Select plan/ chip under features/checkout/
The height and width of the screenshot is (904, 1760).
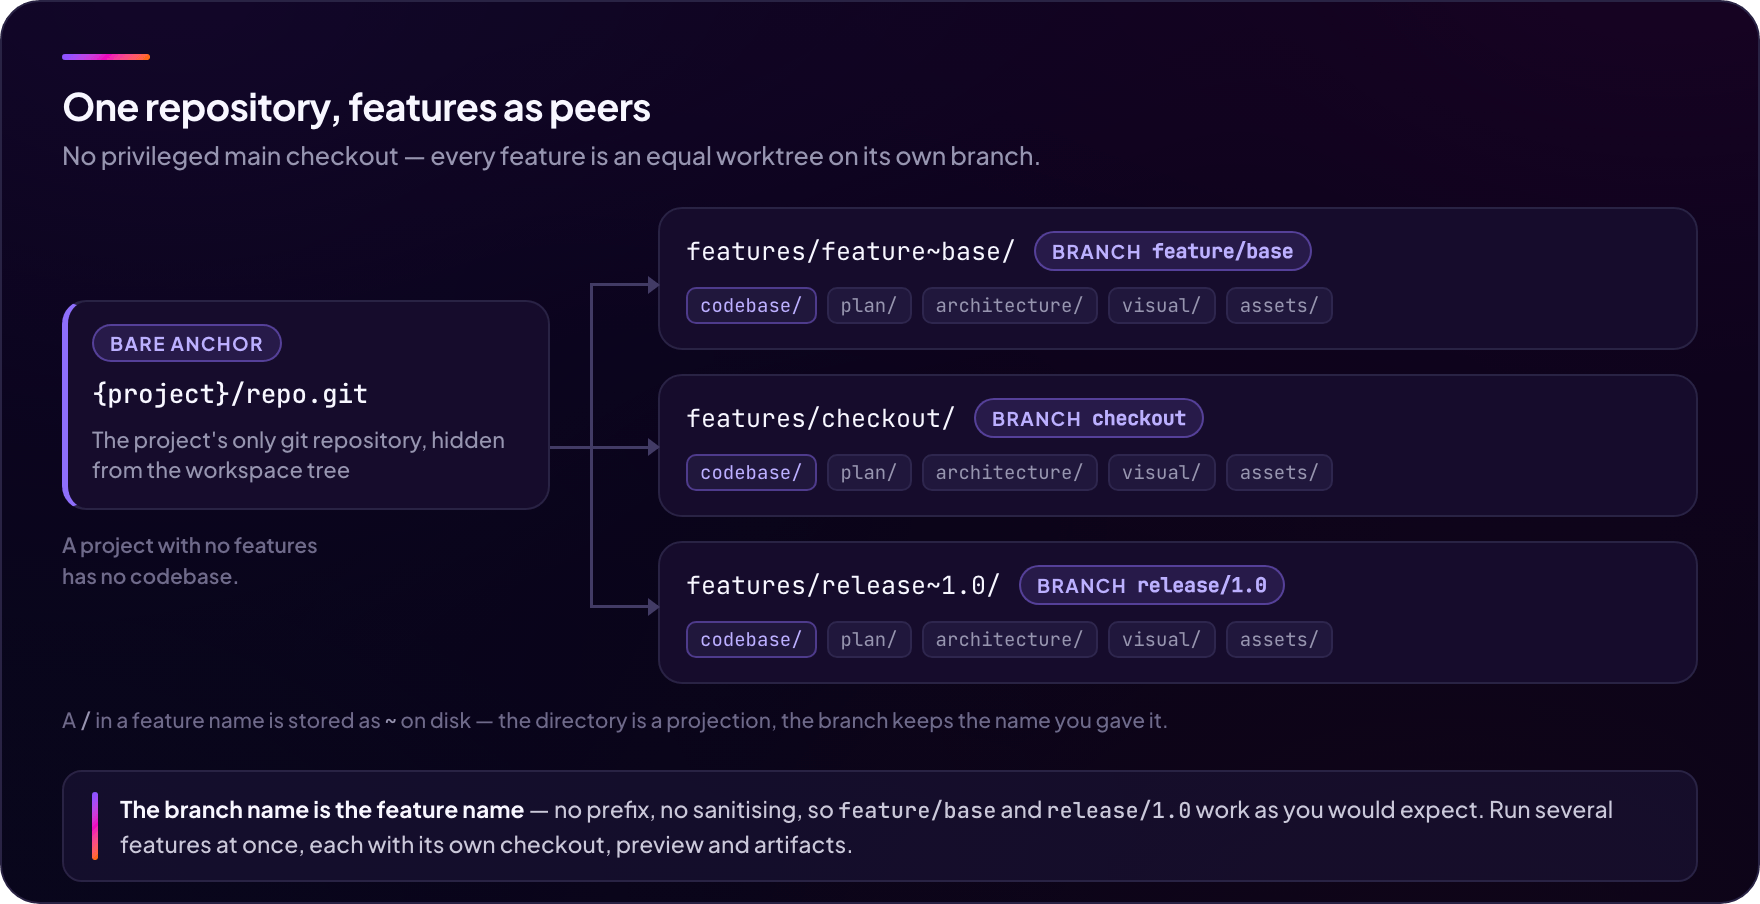[x=869, y=473]
